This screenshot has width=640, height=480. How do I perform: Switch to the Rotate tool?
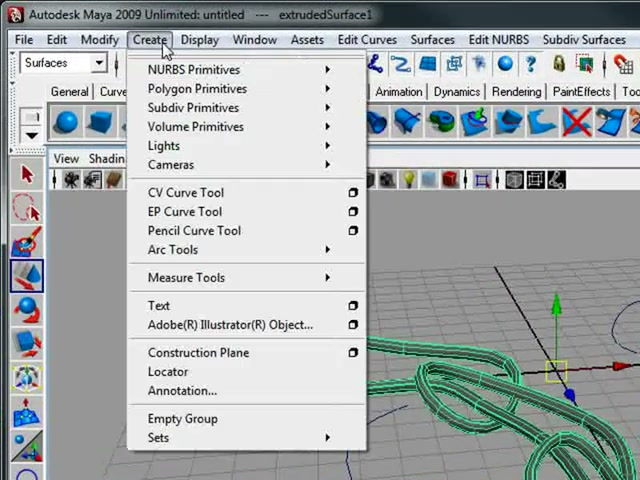point(27,309)
